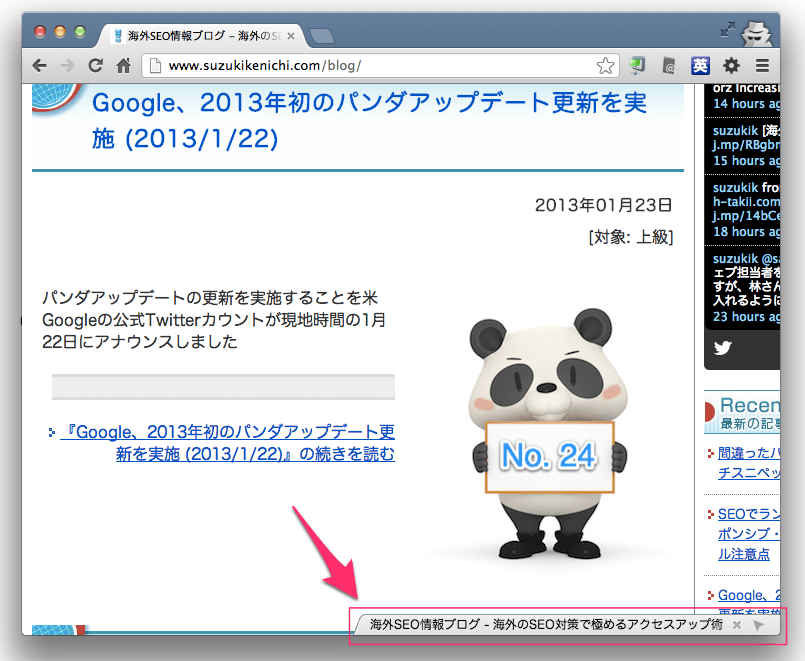The image size is (805, 661).
Task: Open the Chrome hamburger menu
Action: tap(762, 65)
